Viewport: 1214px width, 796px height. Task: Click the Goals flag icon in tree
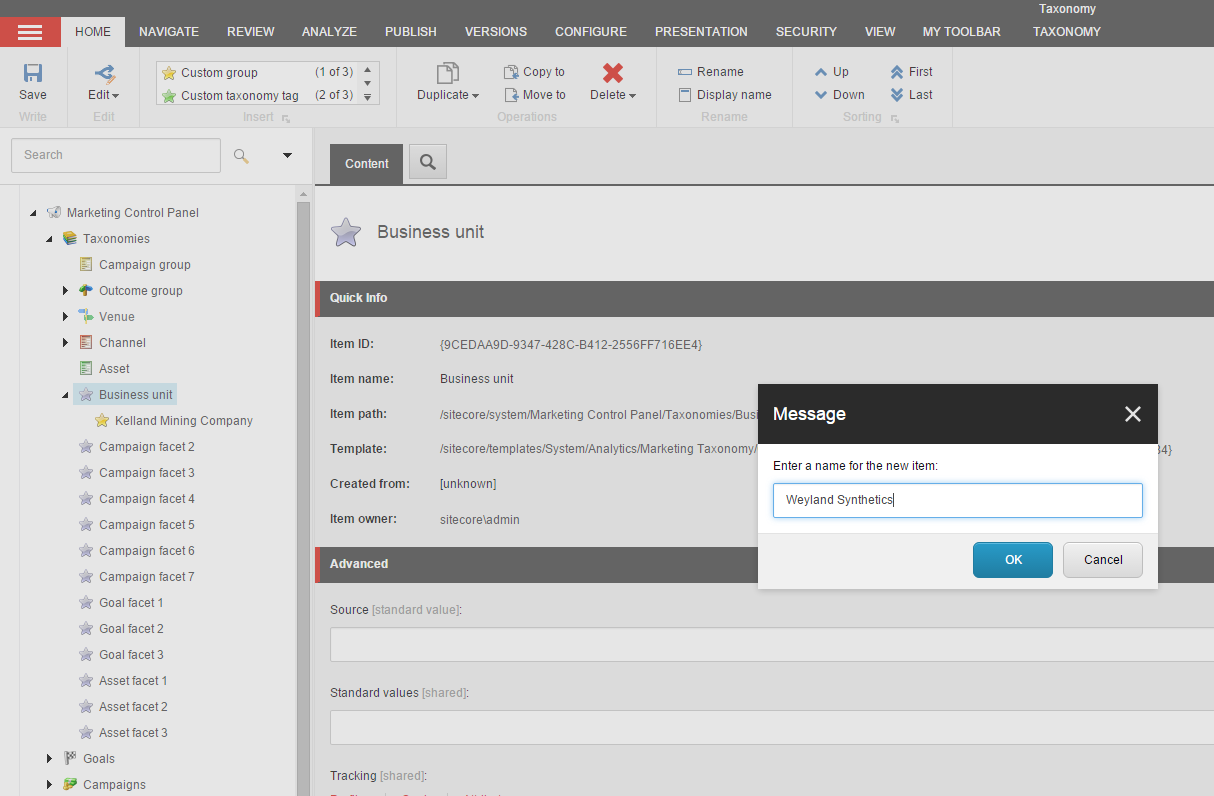(70, 759)
